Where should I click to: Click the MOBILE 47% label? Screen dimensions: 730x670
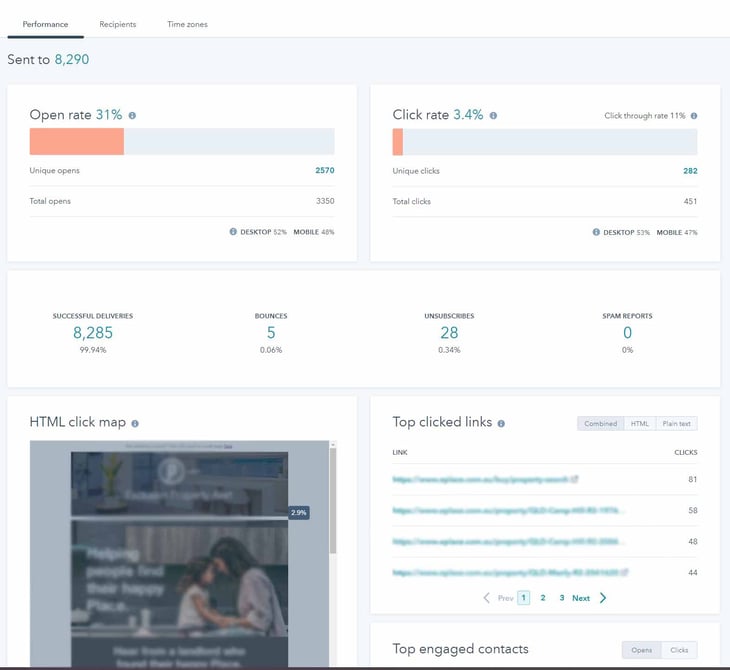click(677, 232)
